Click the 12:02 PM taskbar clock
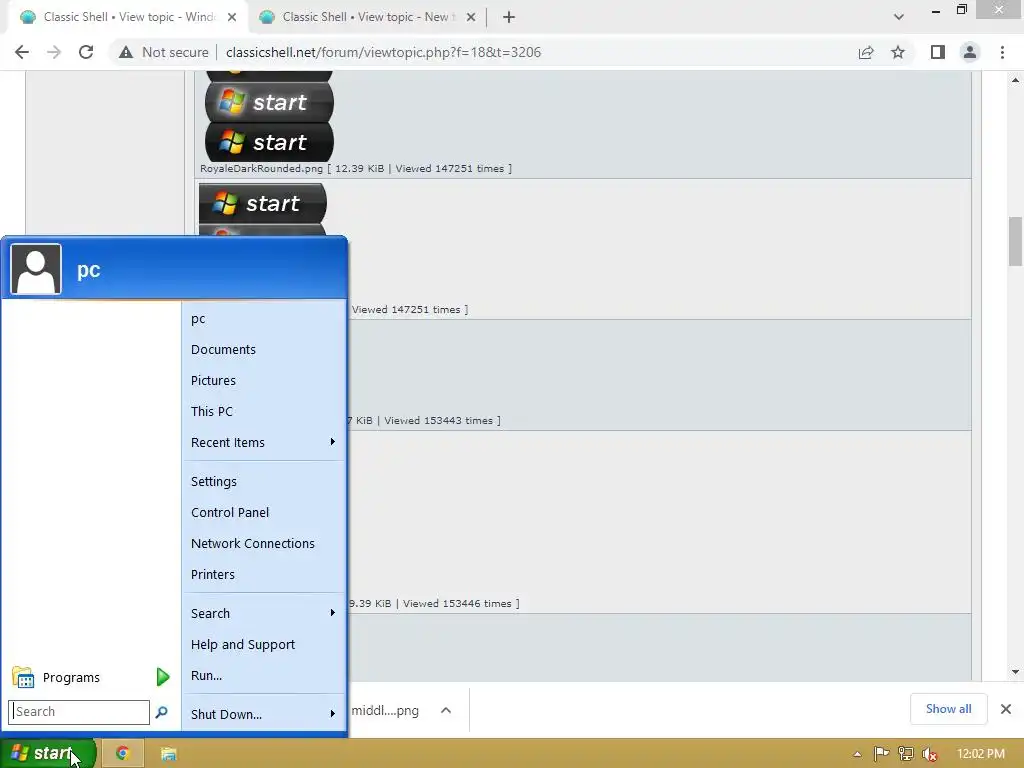This screenshot has width=1024, height=768. click(x=980, y=754)
